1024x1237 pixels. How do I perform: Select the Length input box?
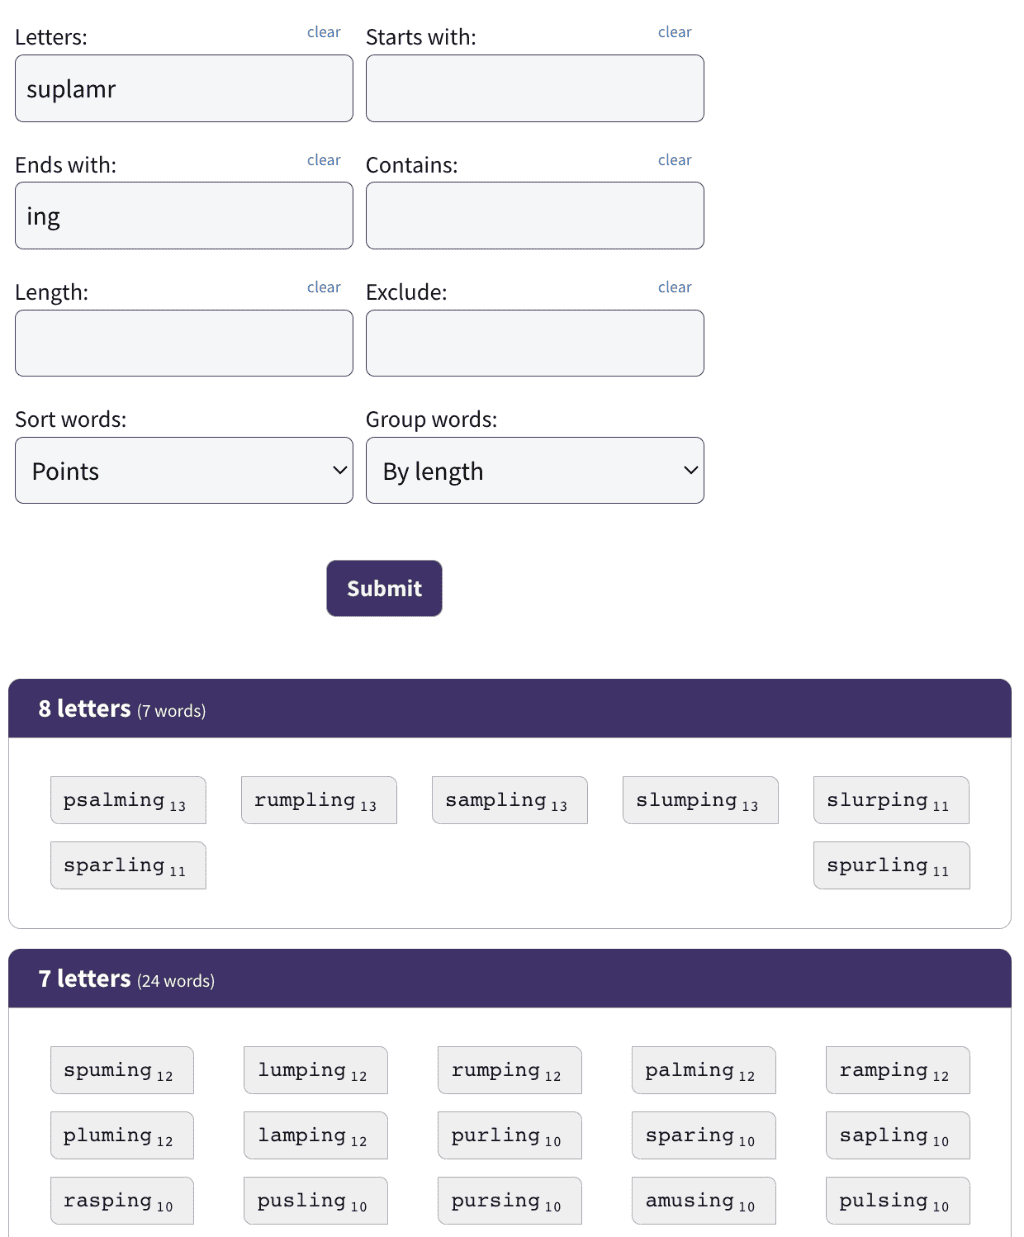(x=184, y=343)
